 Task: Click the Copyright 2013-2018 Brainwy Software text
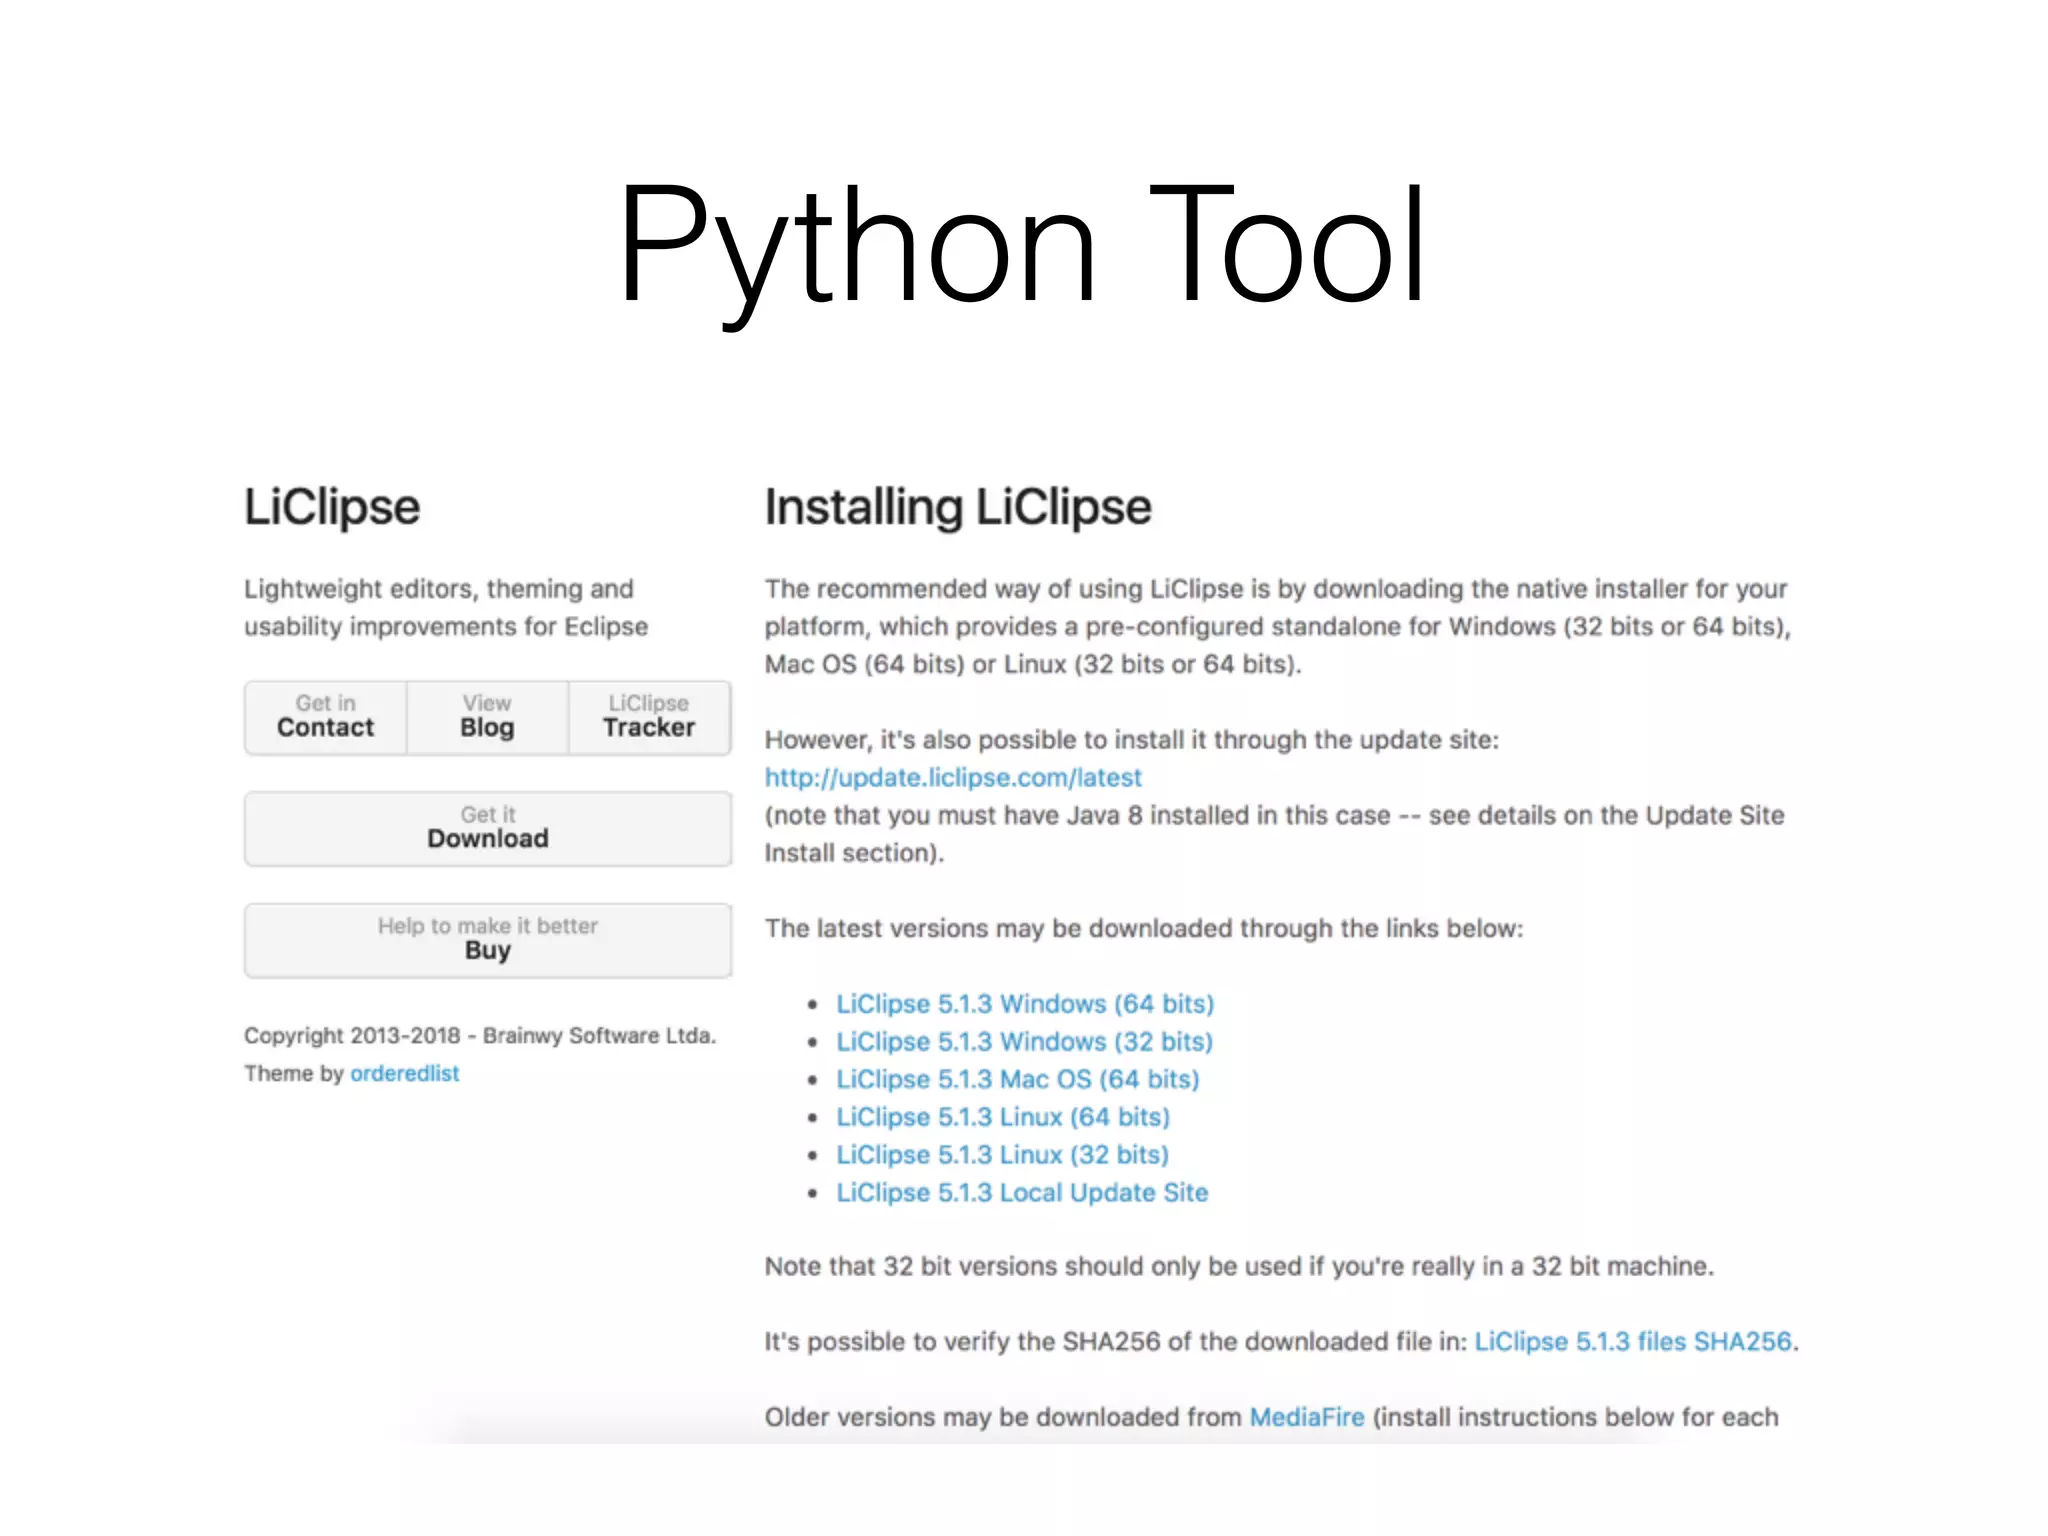tap(480, 1036)
